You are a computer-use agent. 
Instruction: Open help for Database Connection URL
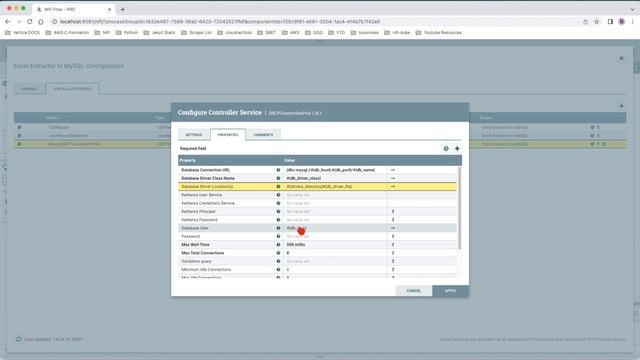pyautogui.click(x=278, y=170)
